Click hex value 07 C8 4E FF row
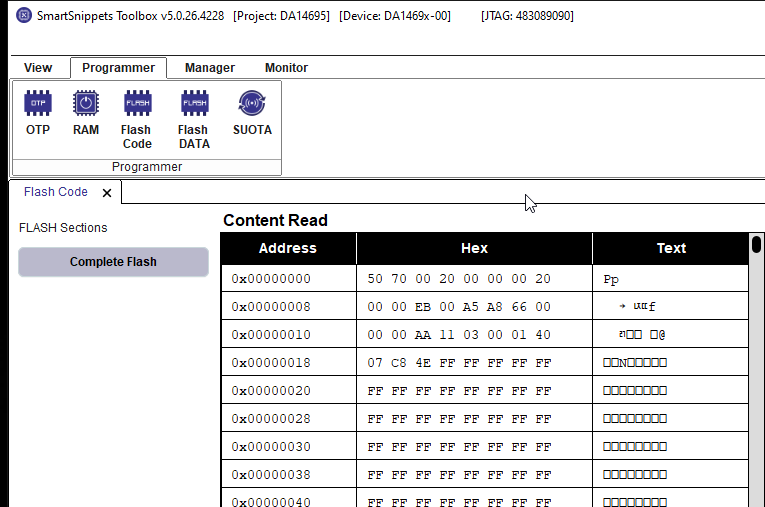Screen dimensions: 765x507 point(474,363)
